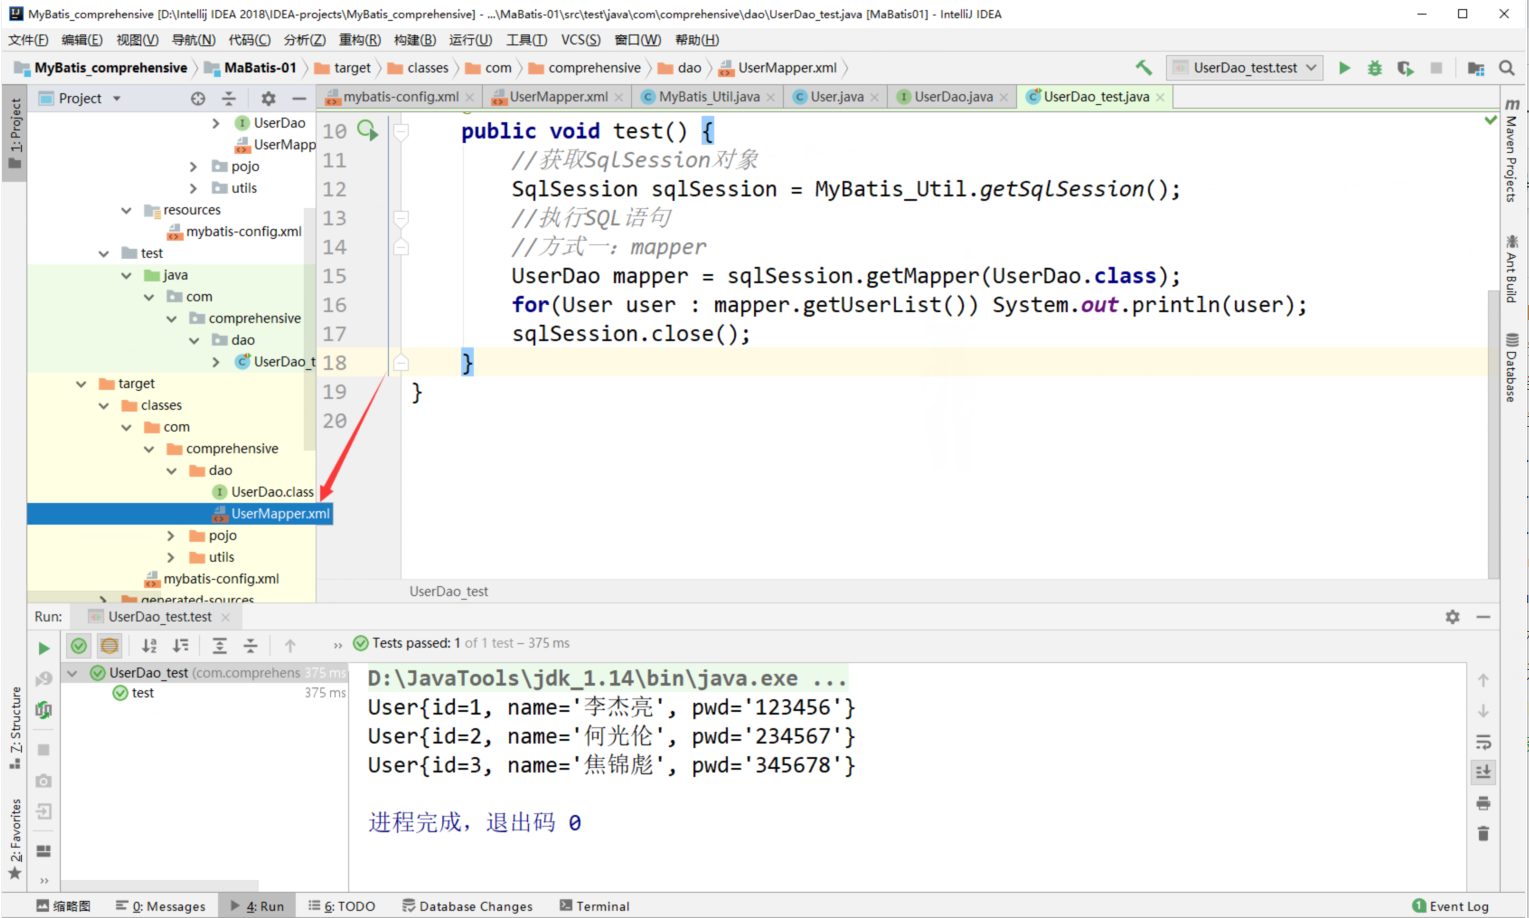The height and width of the screenshot is (918, 1529).
Task: Open 0: Messages tool window
Action: (x=160, y=906)
